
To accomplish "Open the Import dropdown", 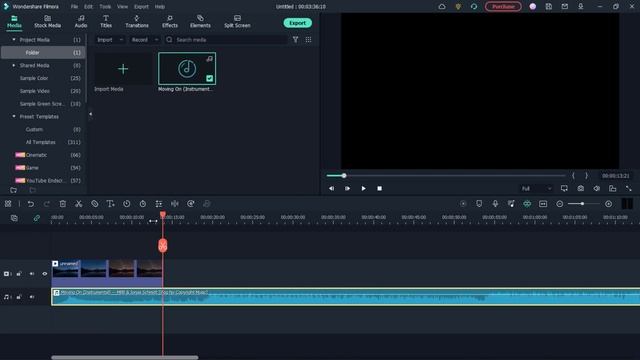I will (110, 40).
